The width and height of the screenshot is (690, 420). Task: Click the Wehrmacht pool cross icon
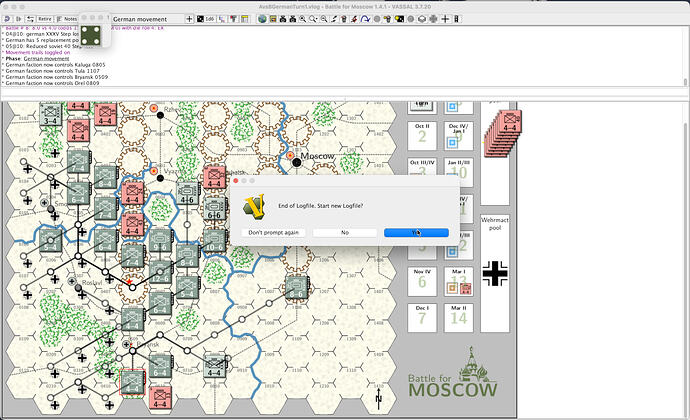[497, 272]
